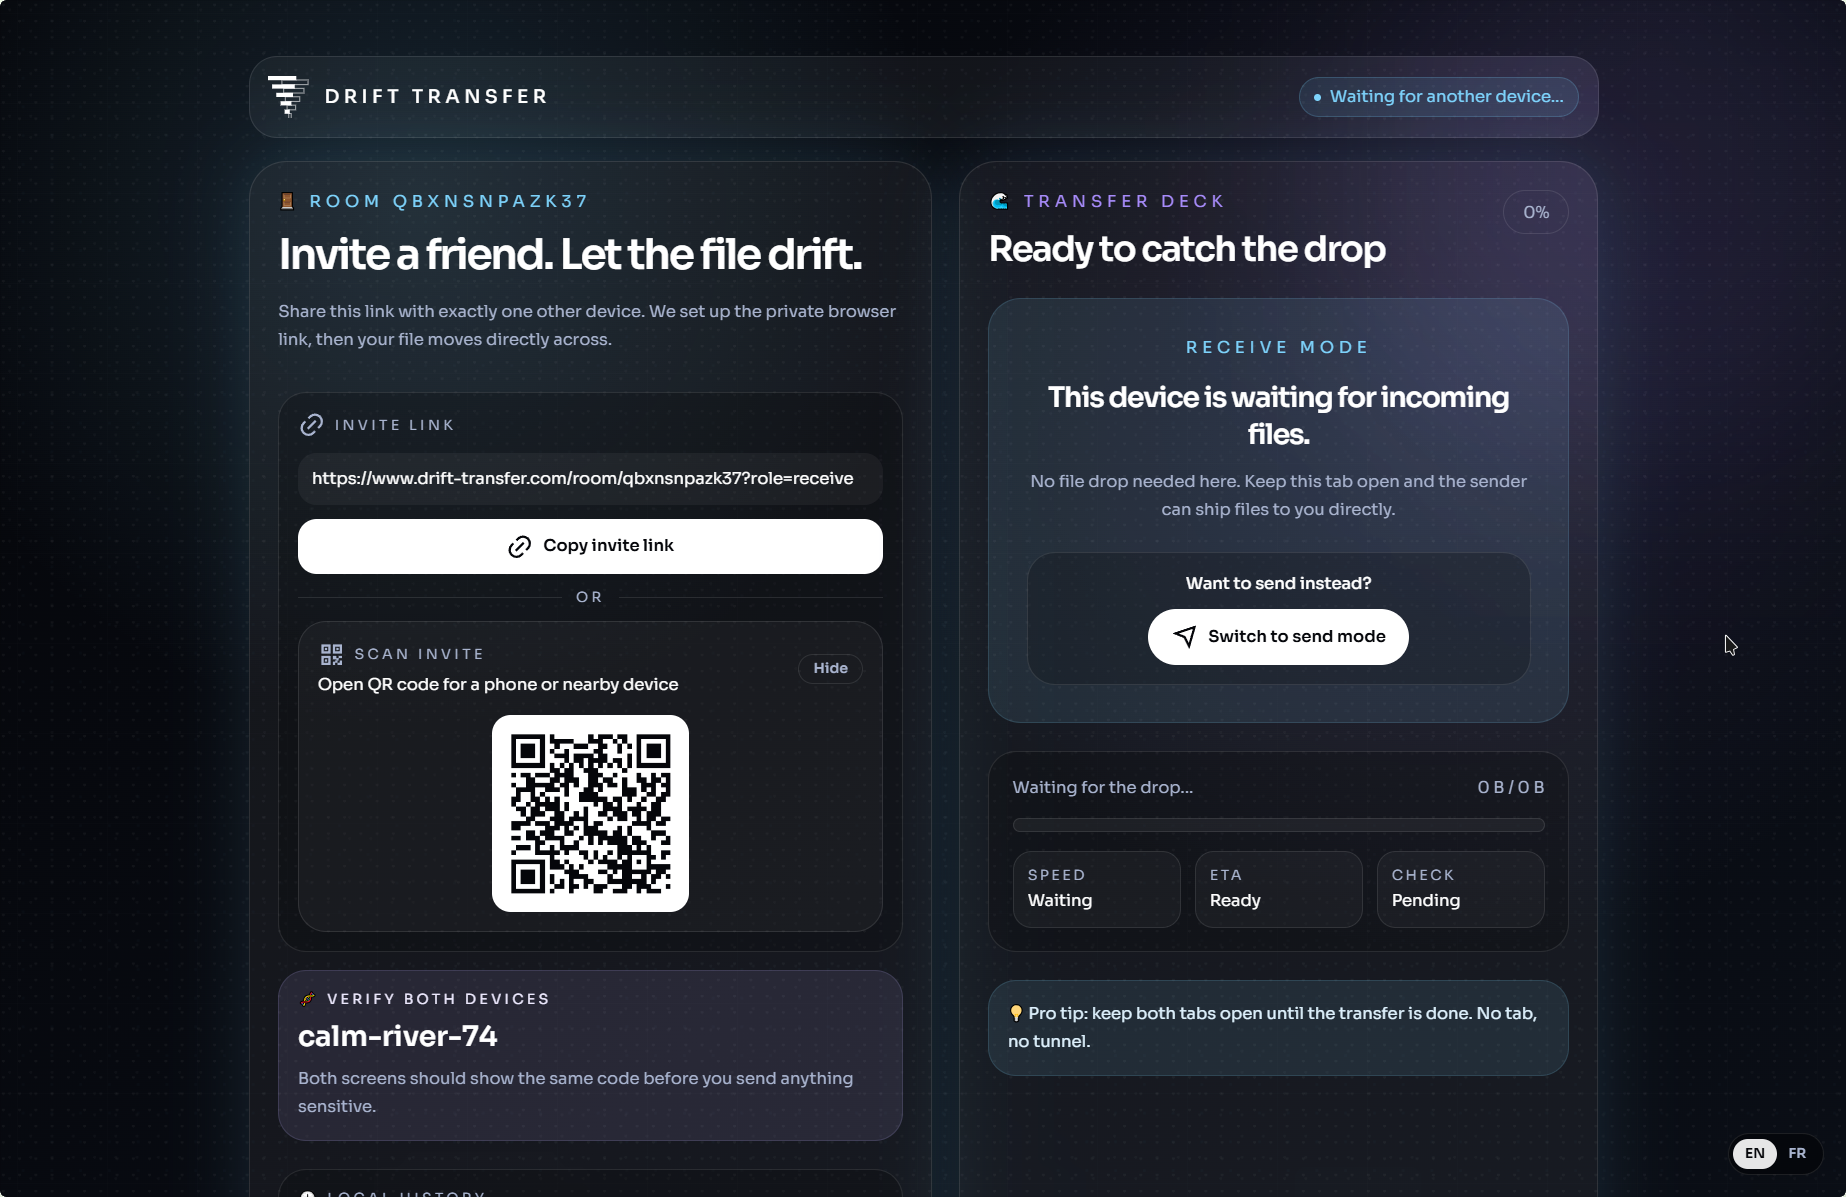
Task: Click the Waiting for the drop label
Action: click(1102, 787)
